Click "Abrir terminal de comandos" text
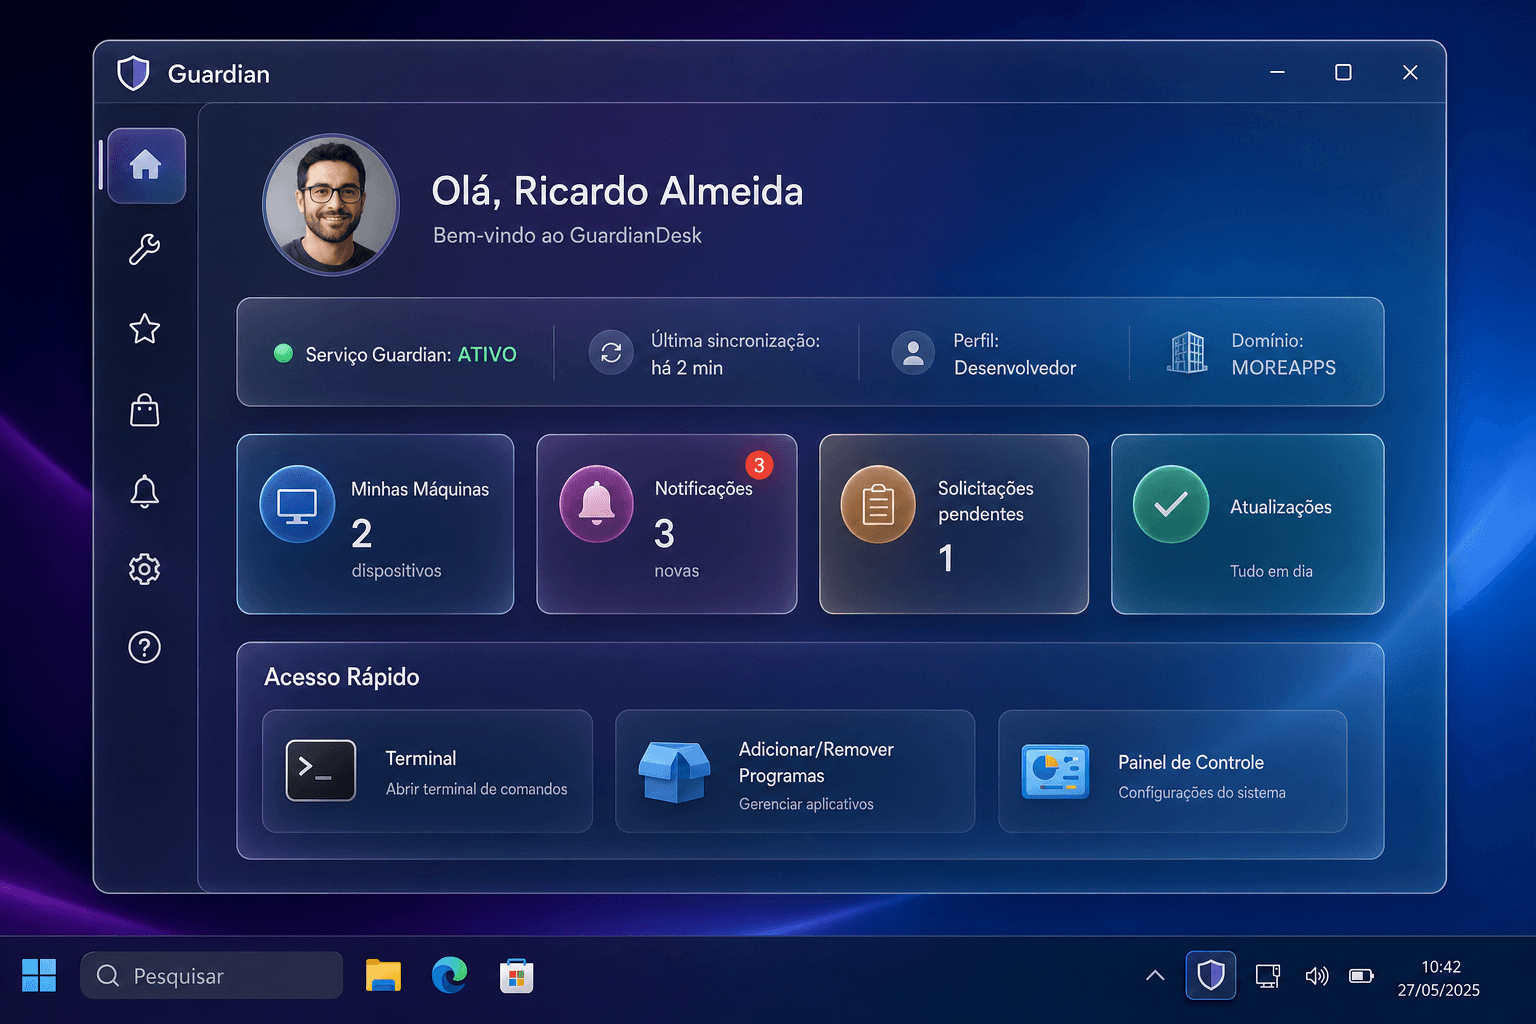 [x=477, y=789]
